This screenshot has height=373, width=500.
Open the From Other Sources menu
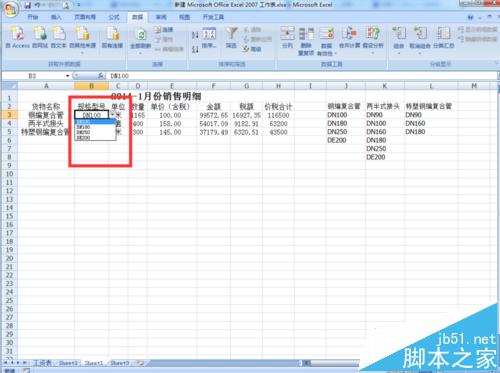tap(82, 39)
